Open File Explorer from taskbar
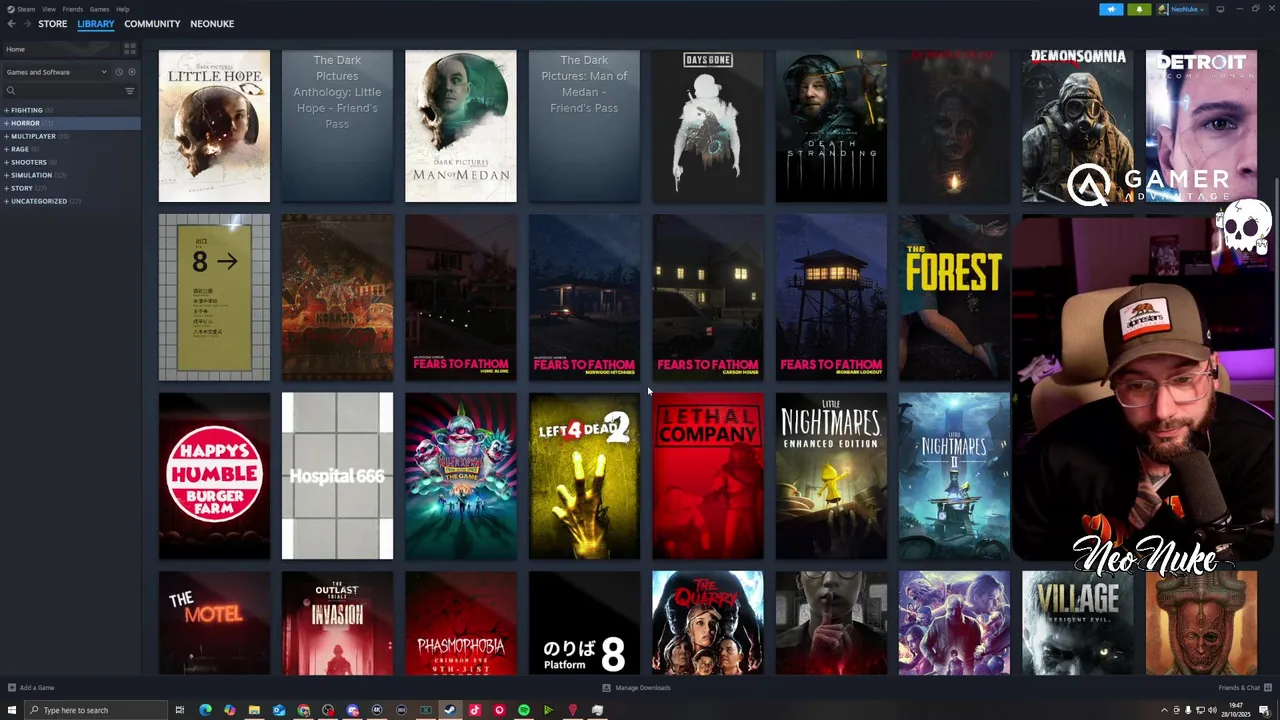The height and width of the screenshot is (720, 1280). (x=254, y=710)
